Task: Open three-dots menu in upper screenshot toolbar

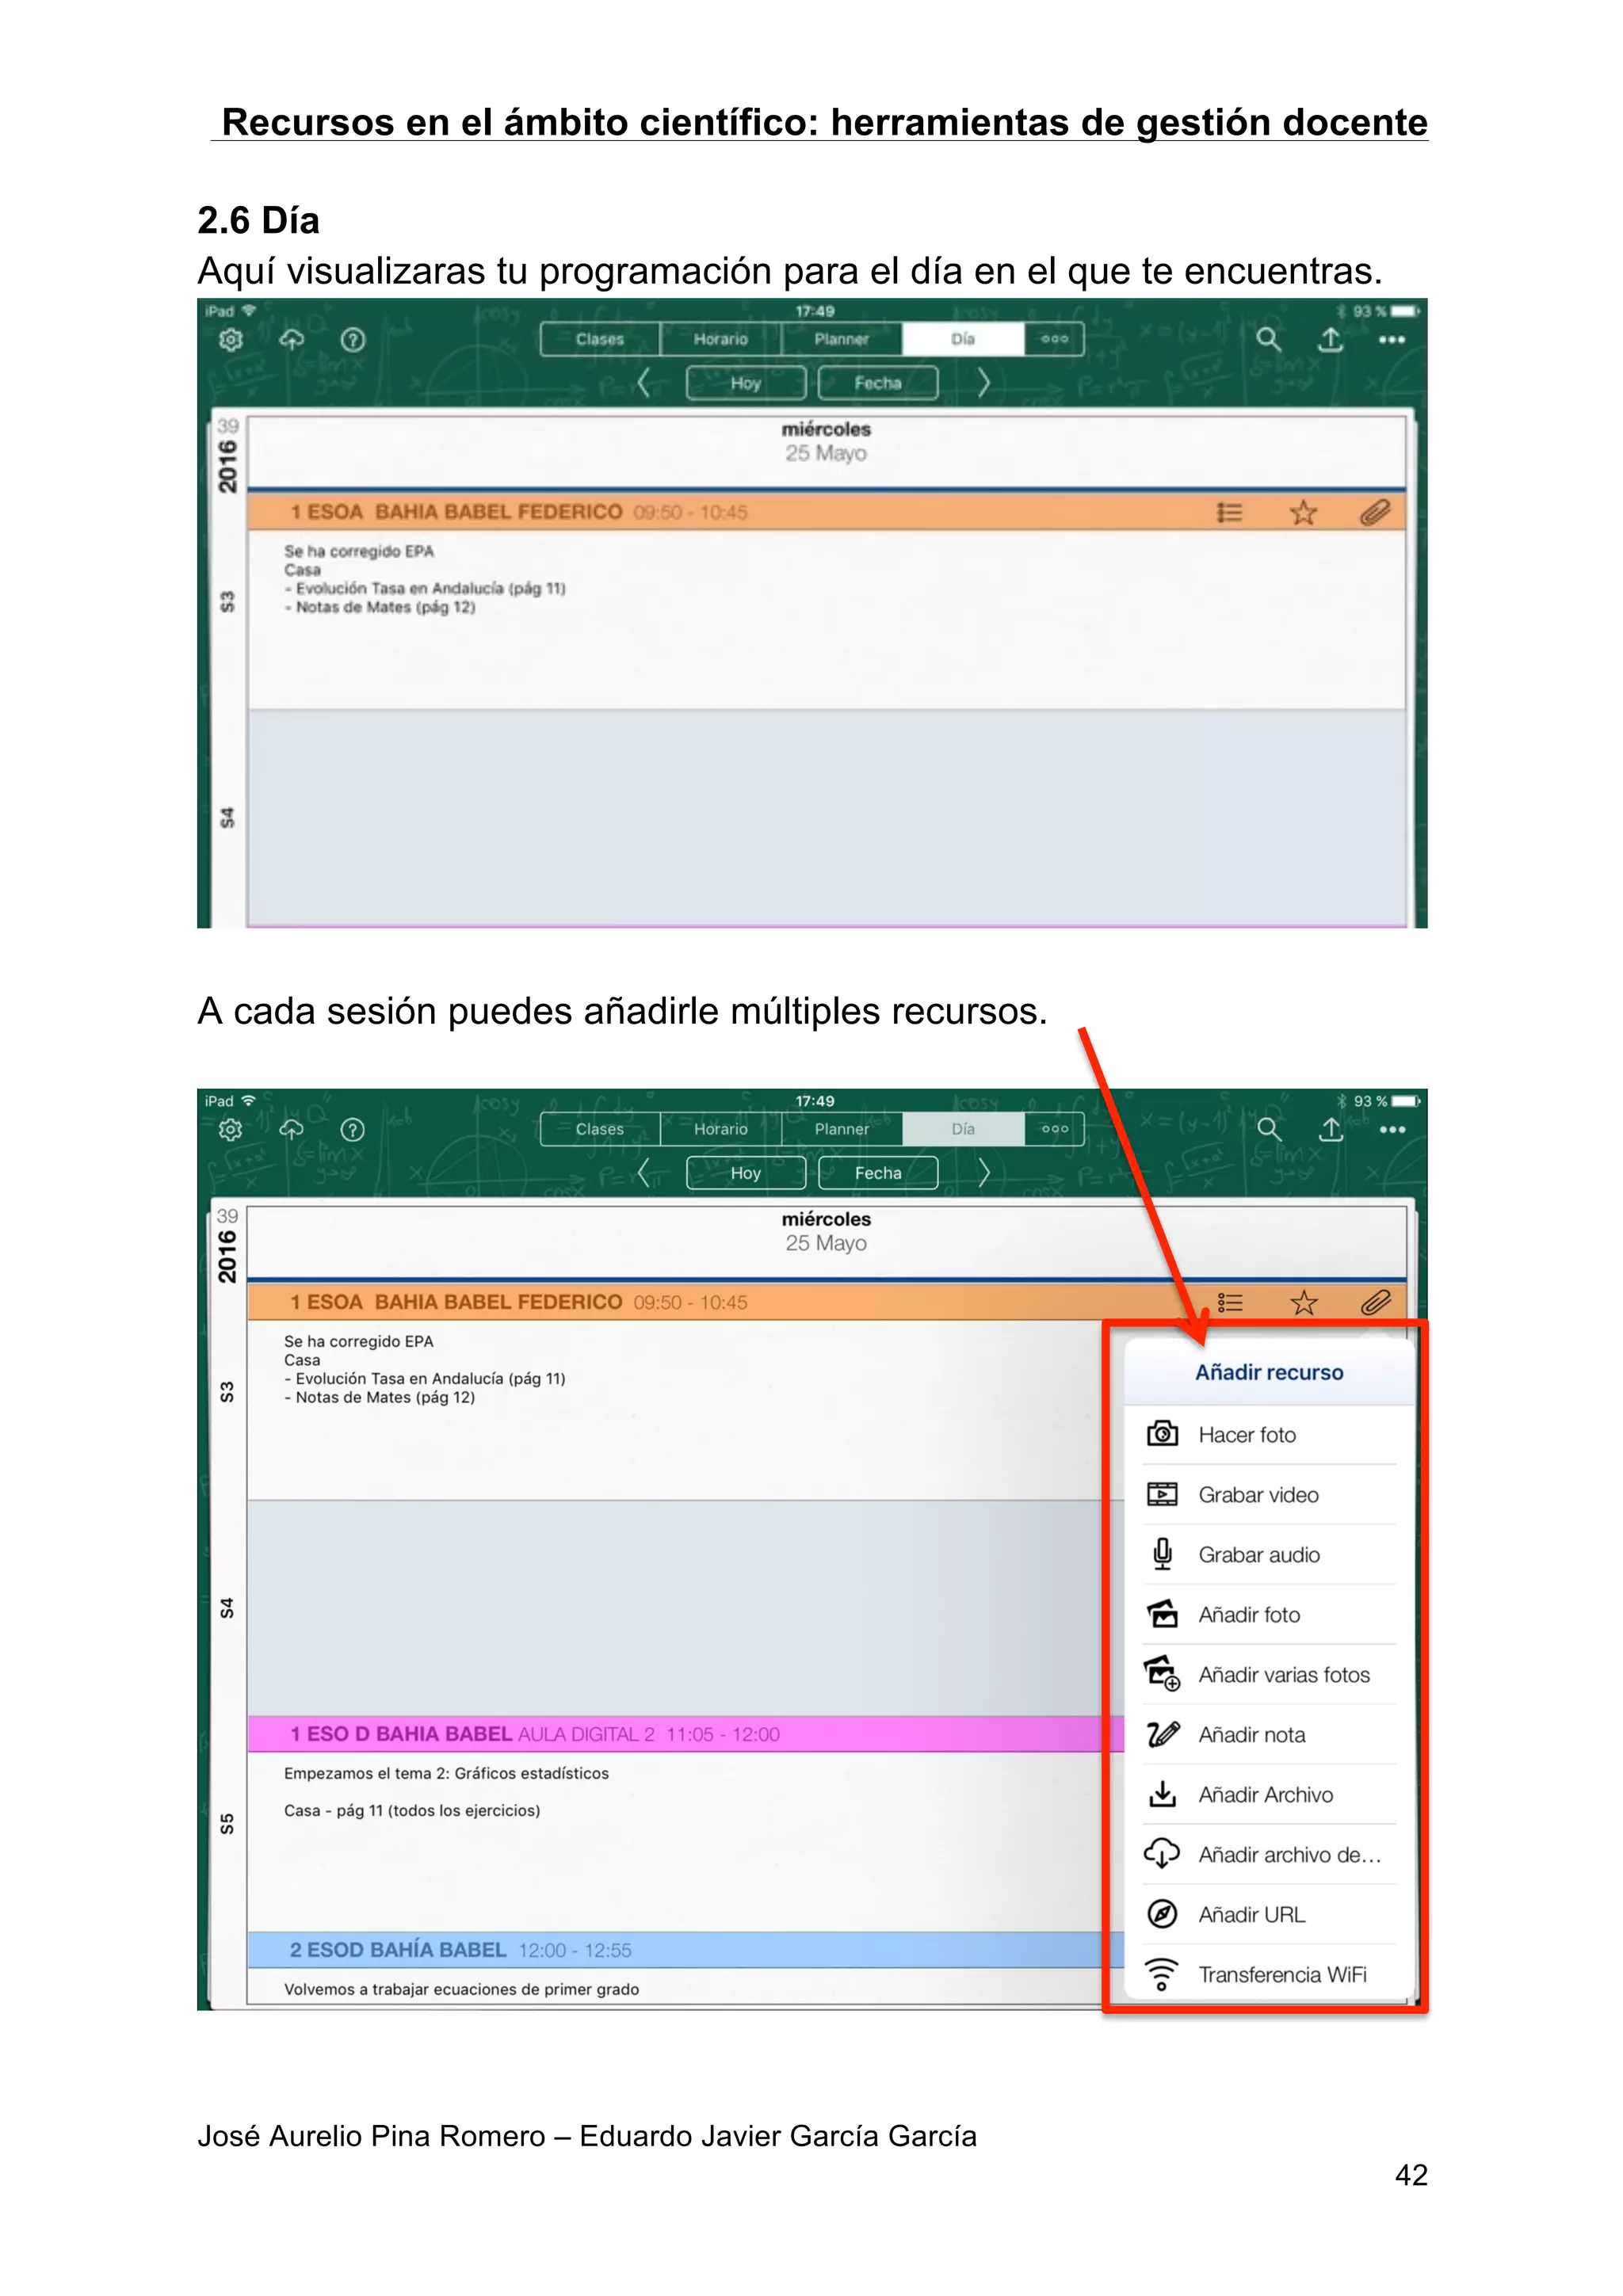Action: 1392,340
